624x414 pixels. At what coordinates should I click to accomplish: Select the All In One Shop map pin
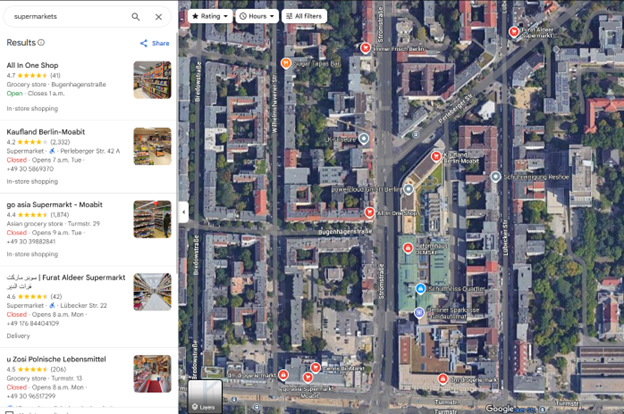tap(369, 212)
